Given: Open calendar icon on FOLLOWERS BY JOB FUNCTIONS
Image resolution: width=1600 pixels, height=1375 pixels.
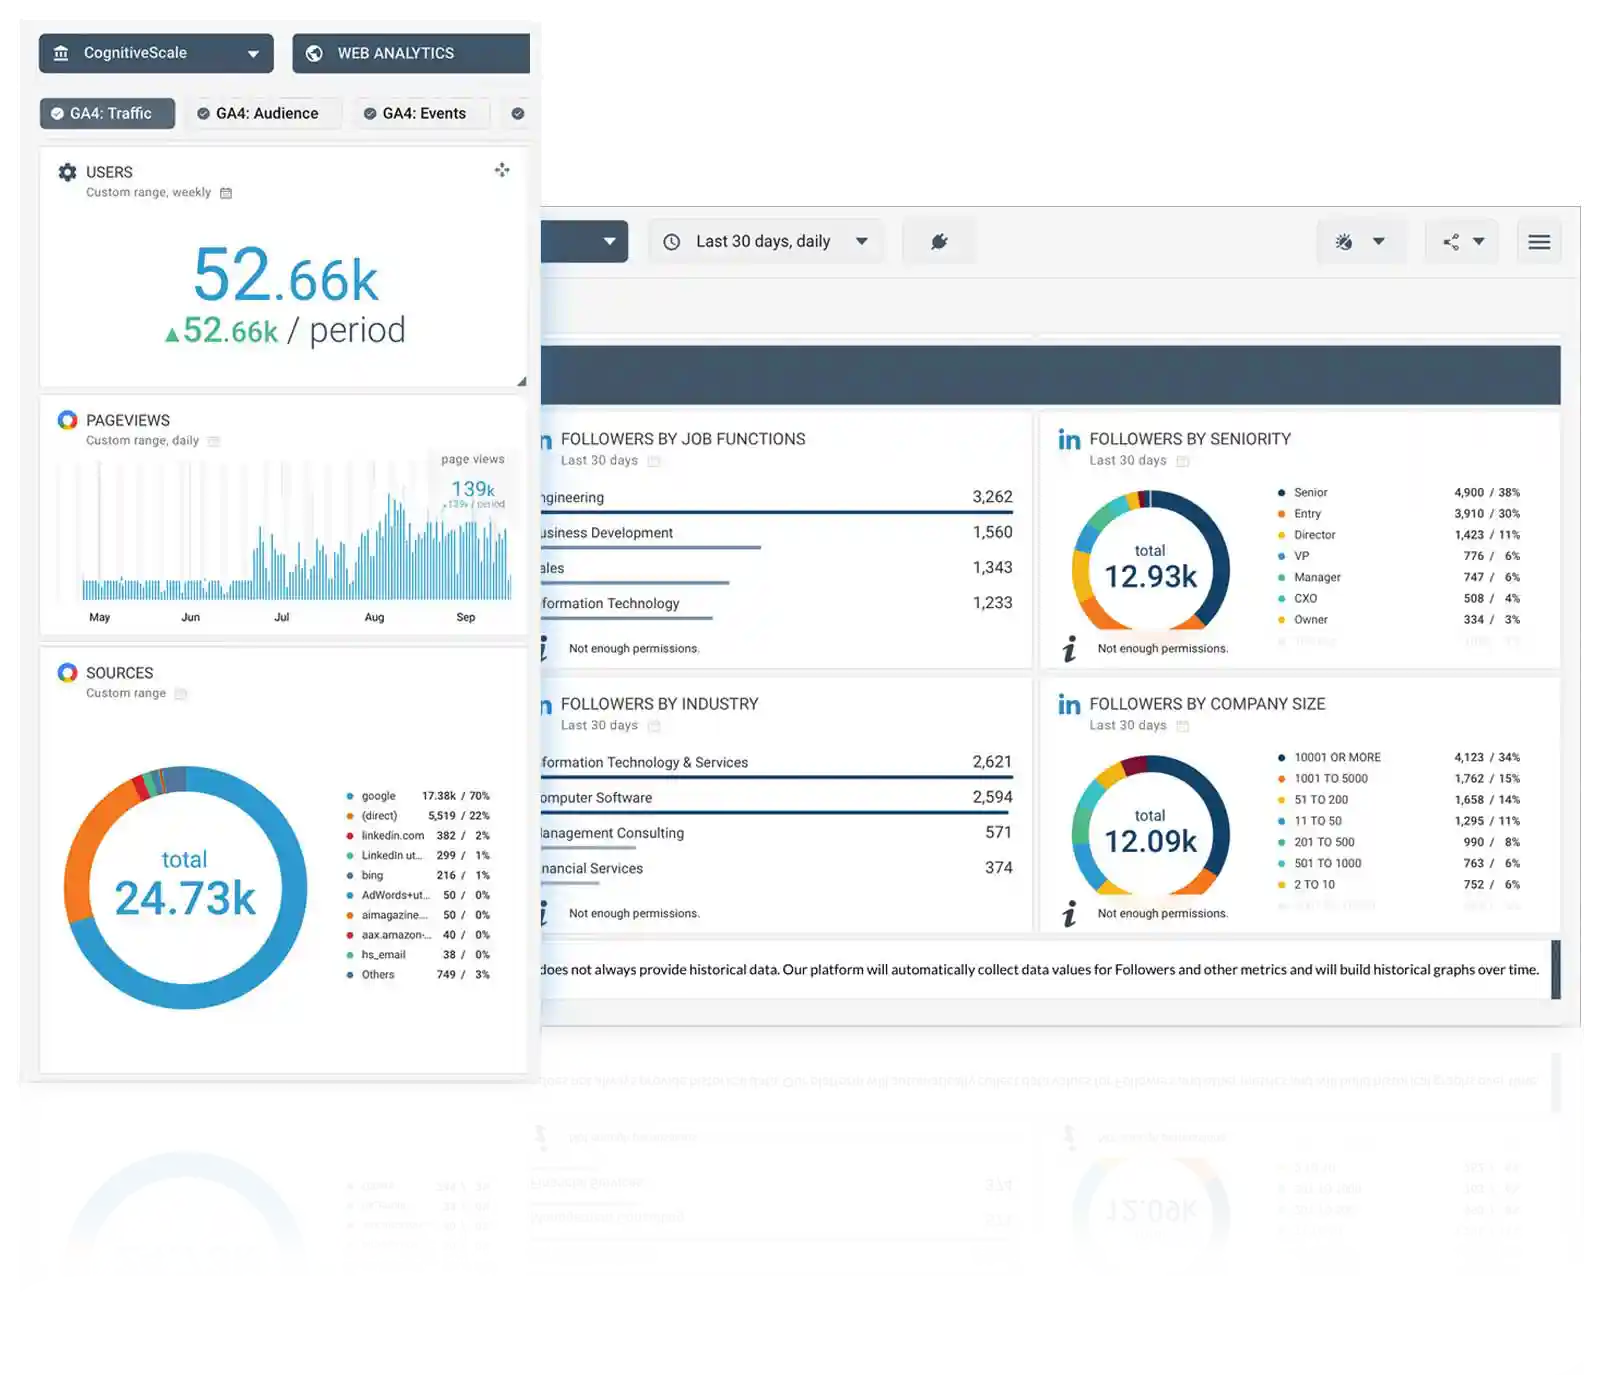Looking at the screenshot, I should (654, 461).
